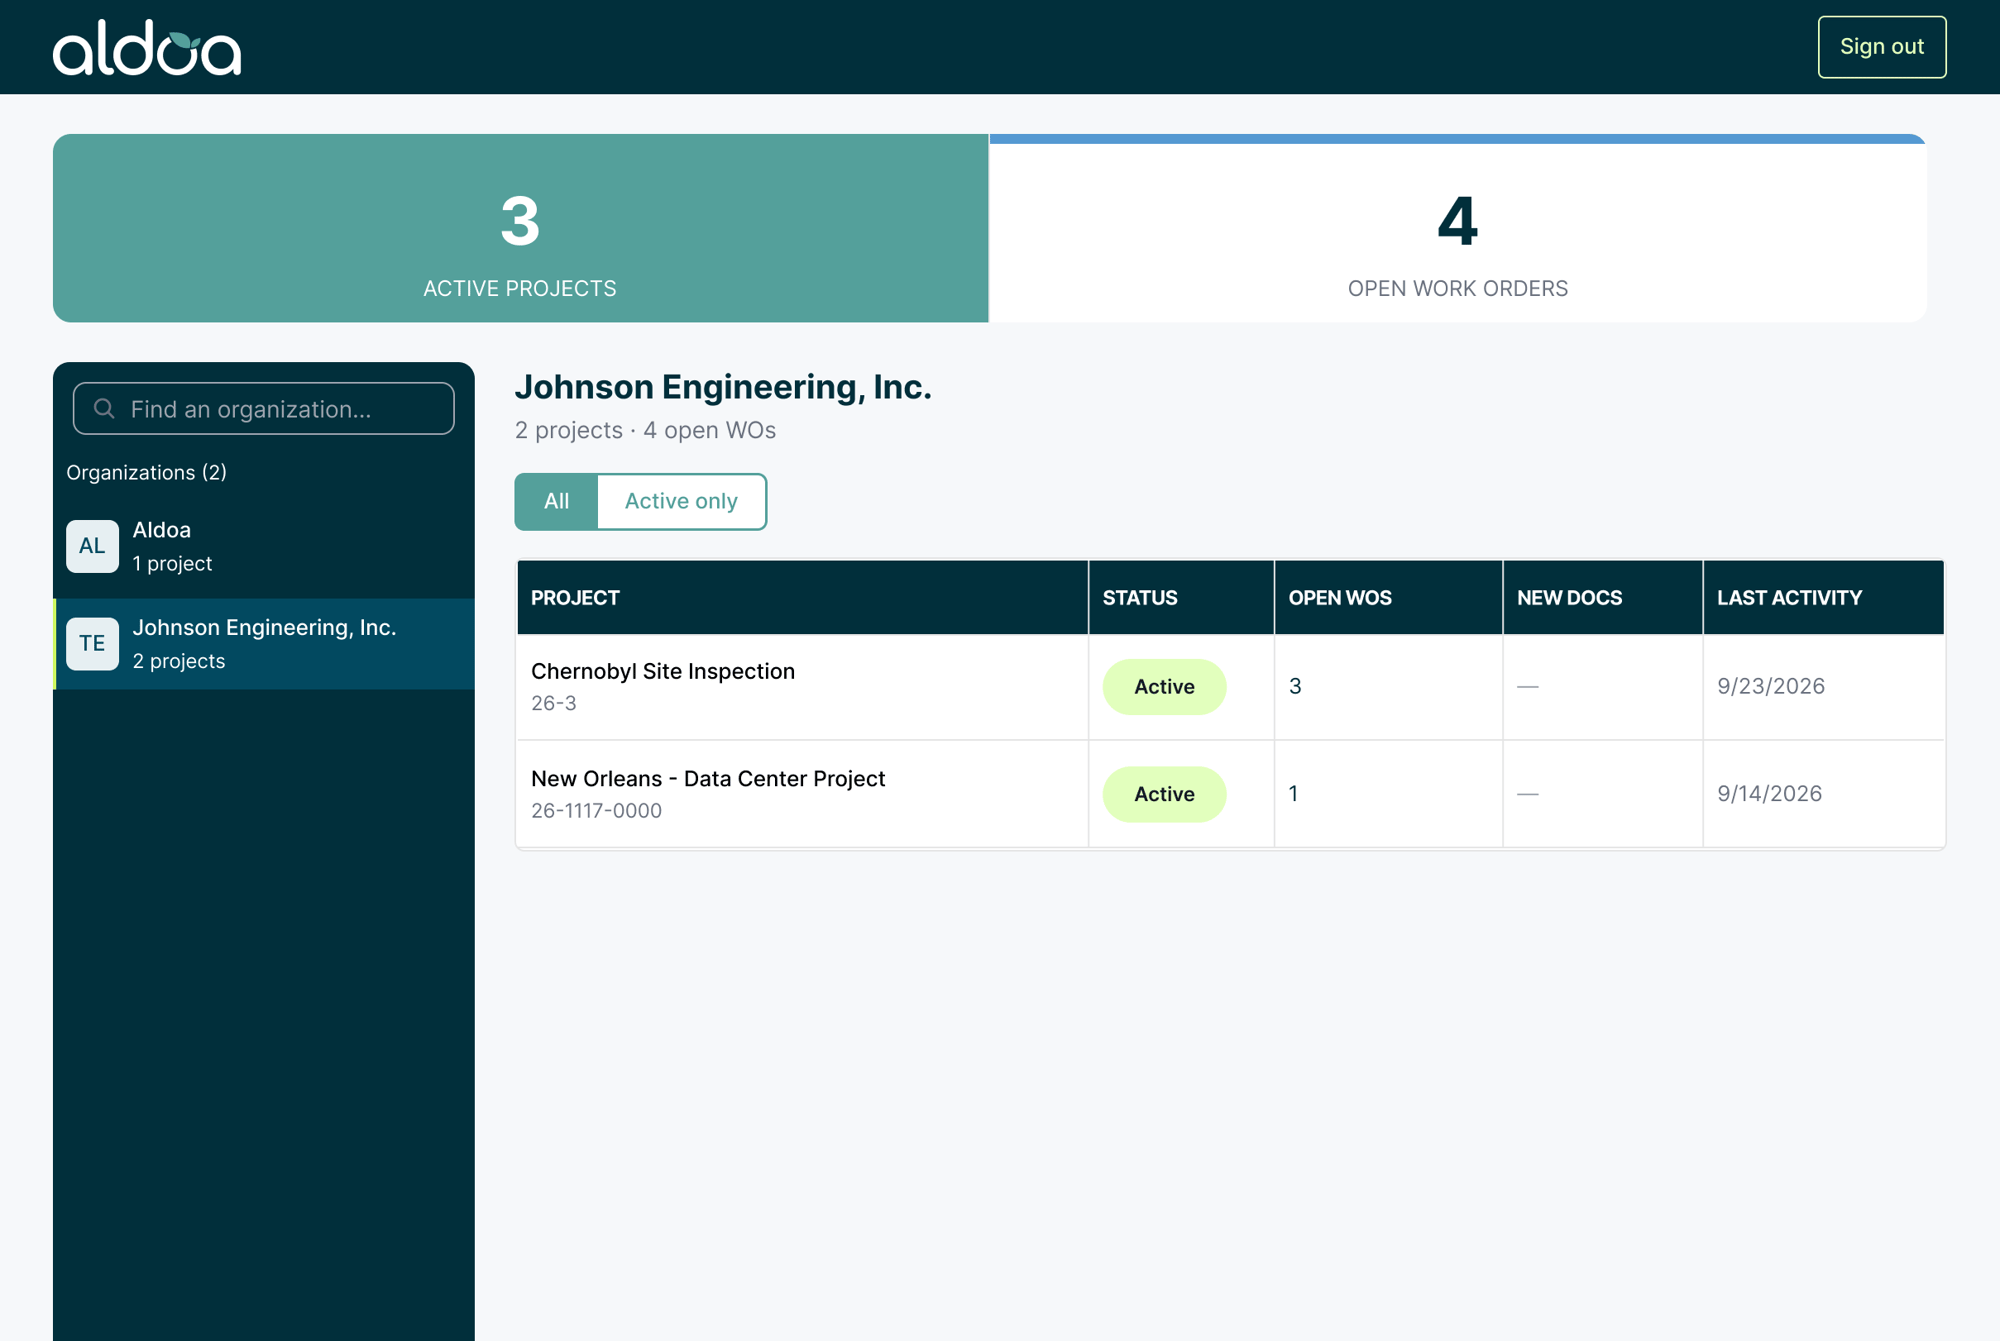Click open WOs count 1 for New Orleans
The height and width of the screenshot is (1341, 2000).
click(1293, 794)
